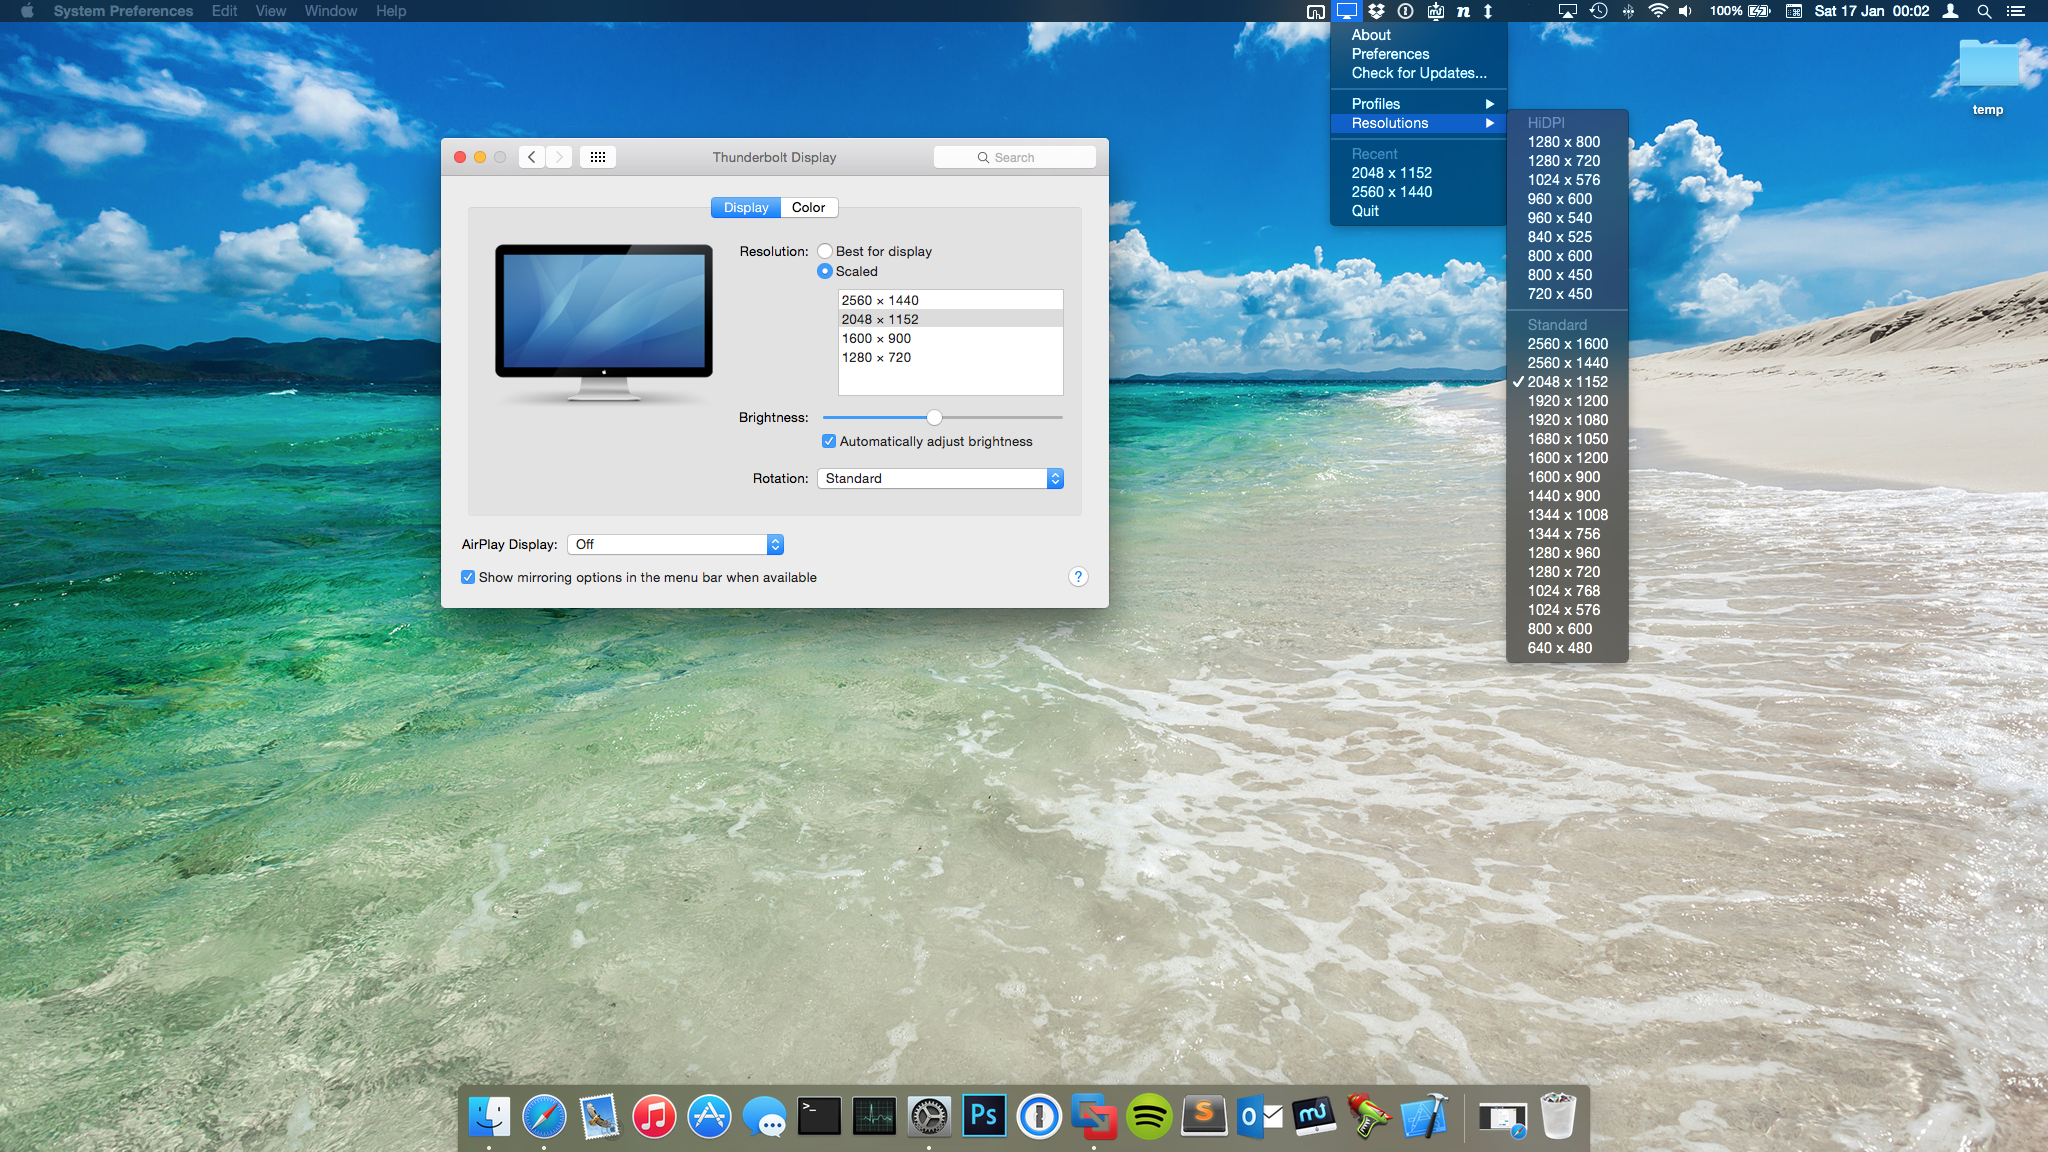Open Spotify from the dock

(1149, 1116)
